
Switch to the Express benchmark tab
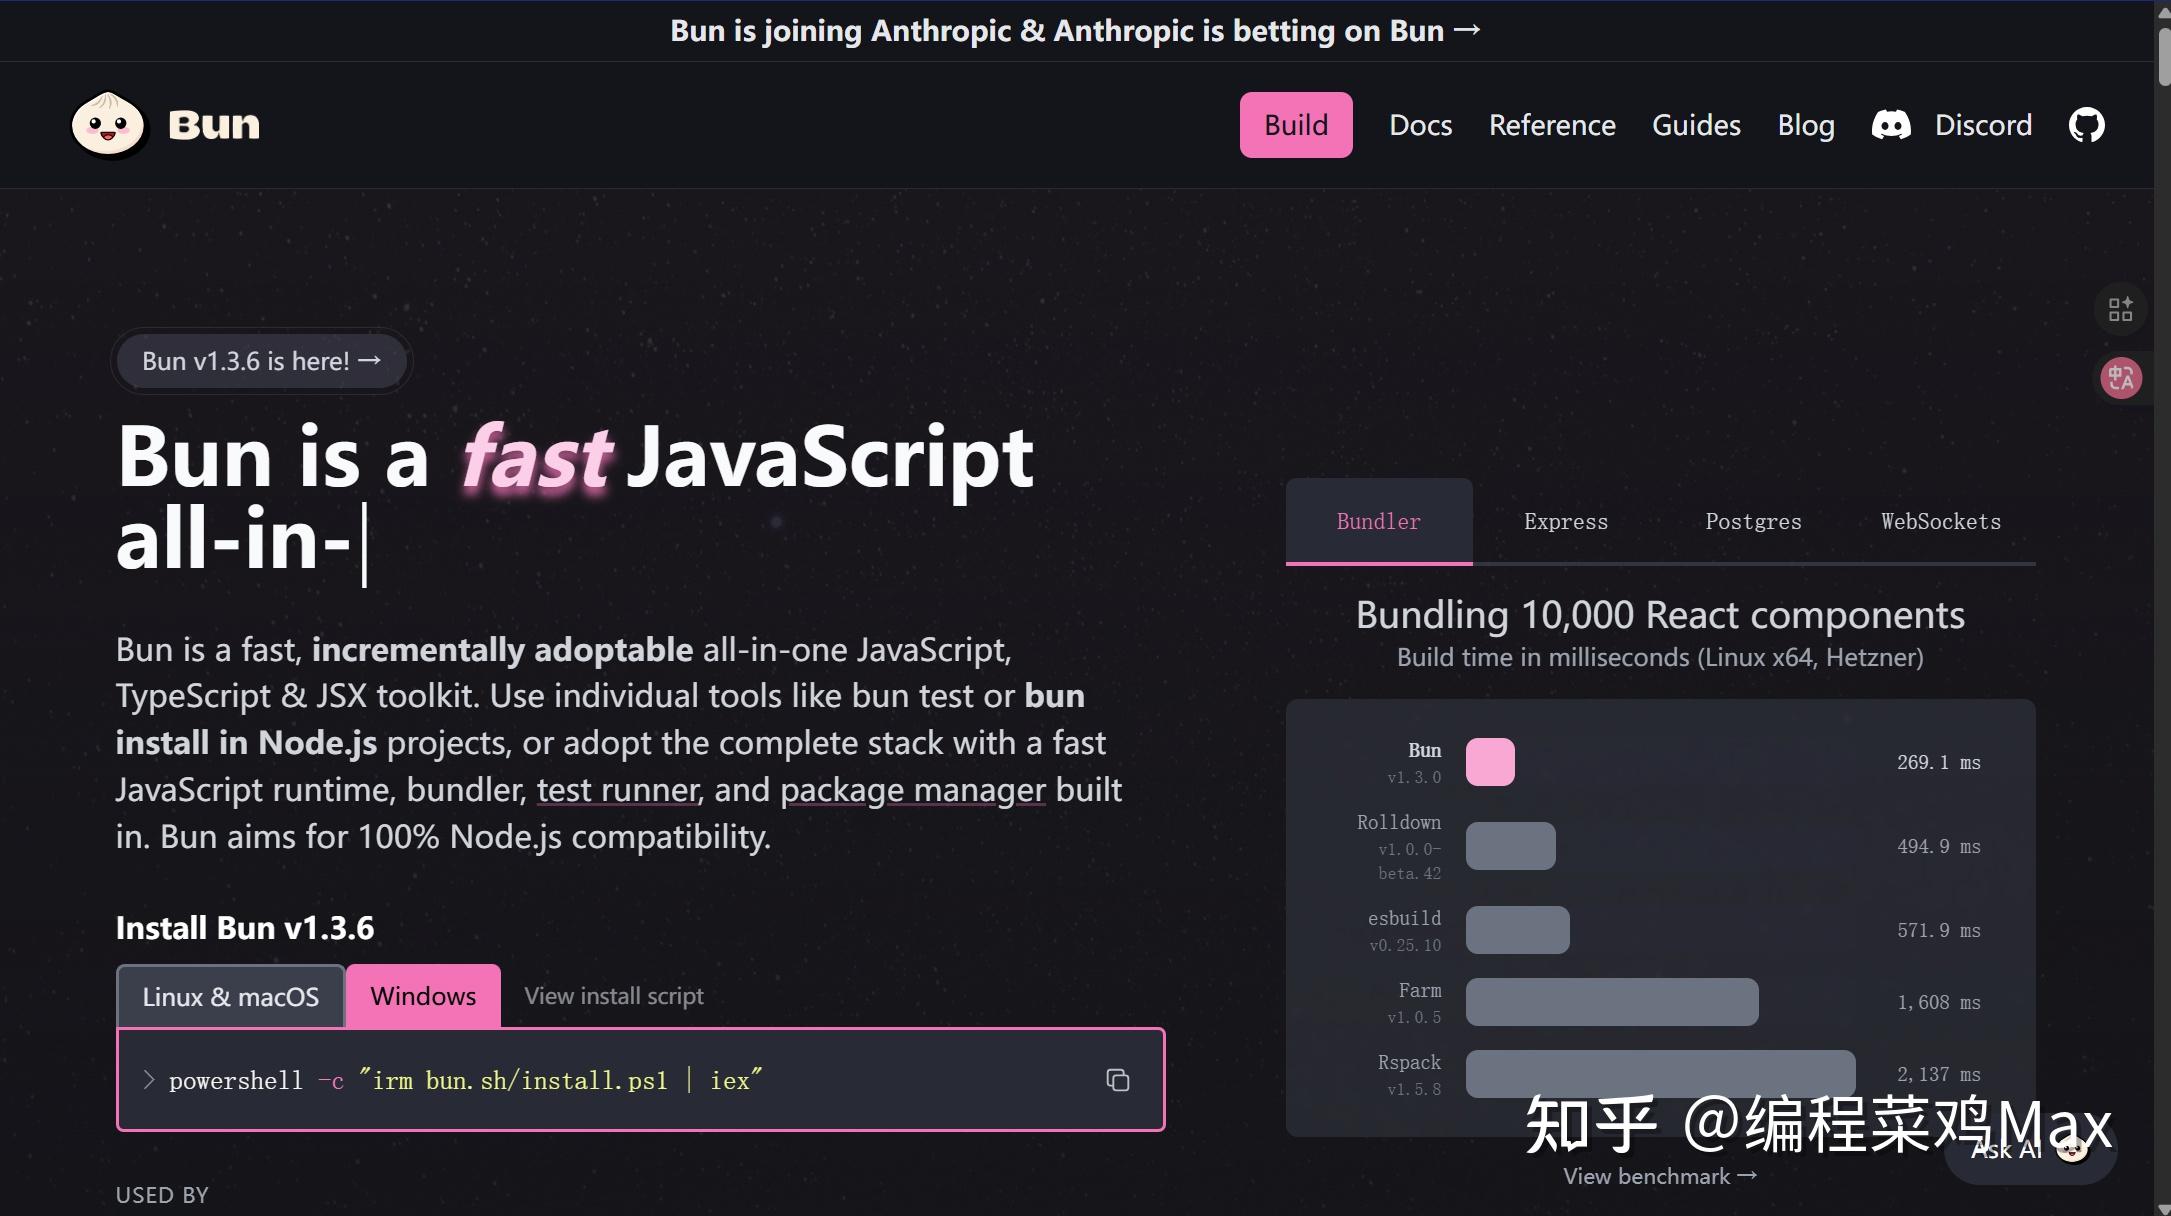(1565, 521)
